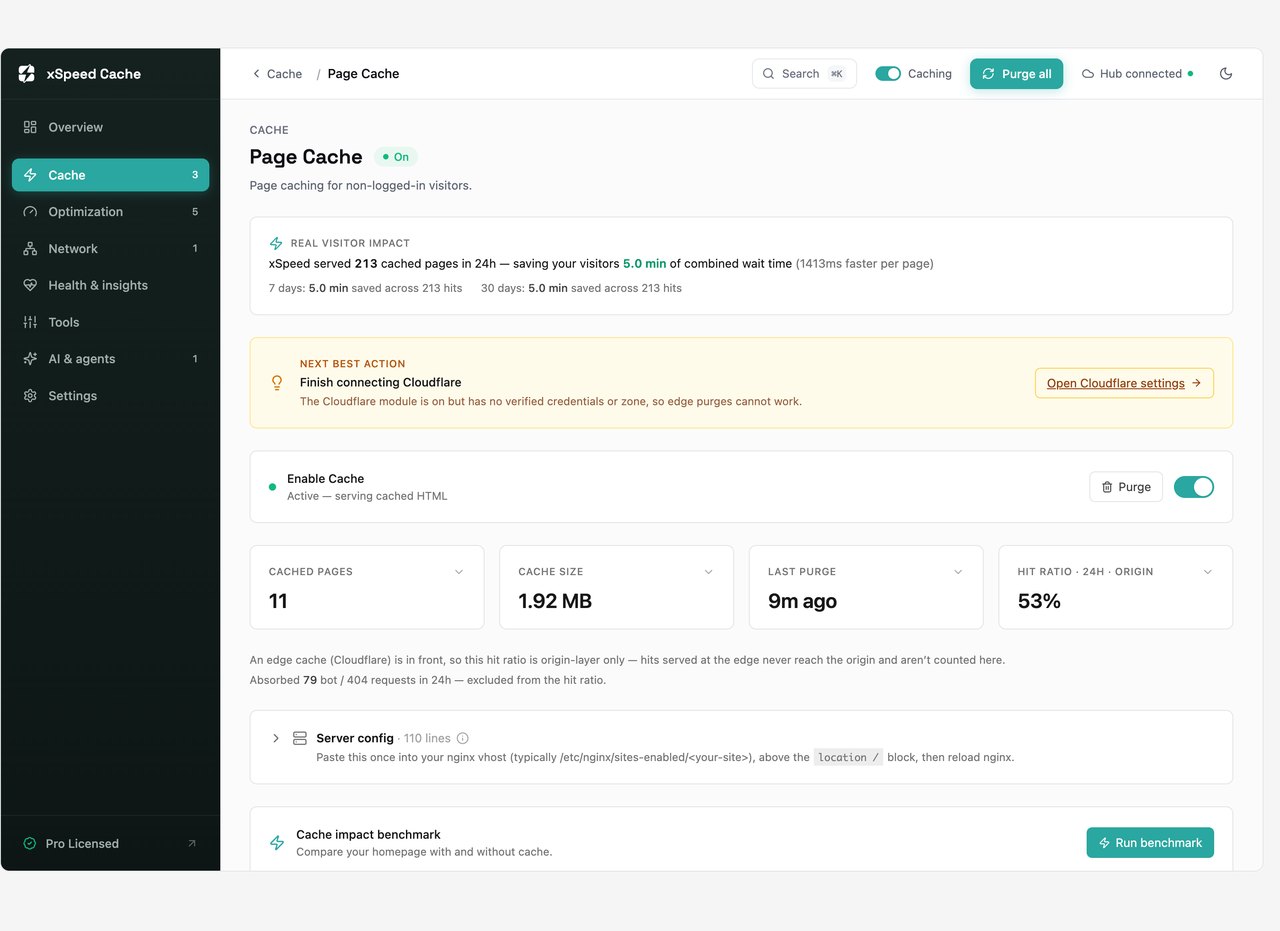Click the Page Cache main heading
Viewport: 1280px width, 931px height.
tap(306, 157)
